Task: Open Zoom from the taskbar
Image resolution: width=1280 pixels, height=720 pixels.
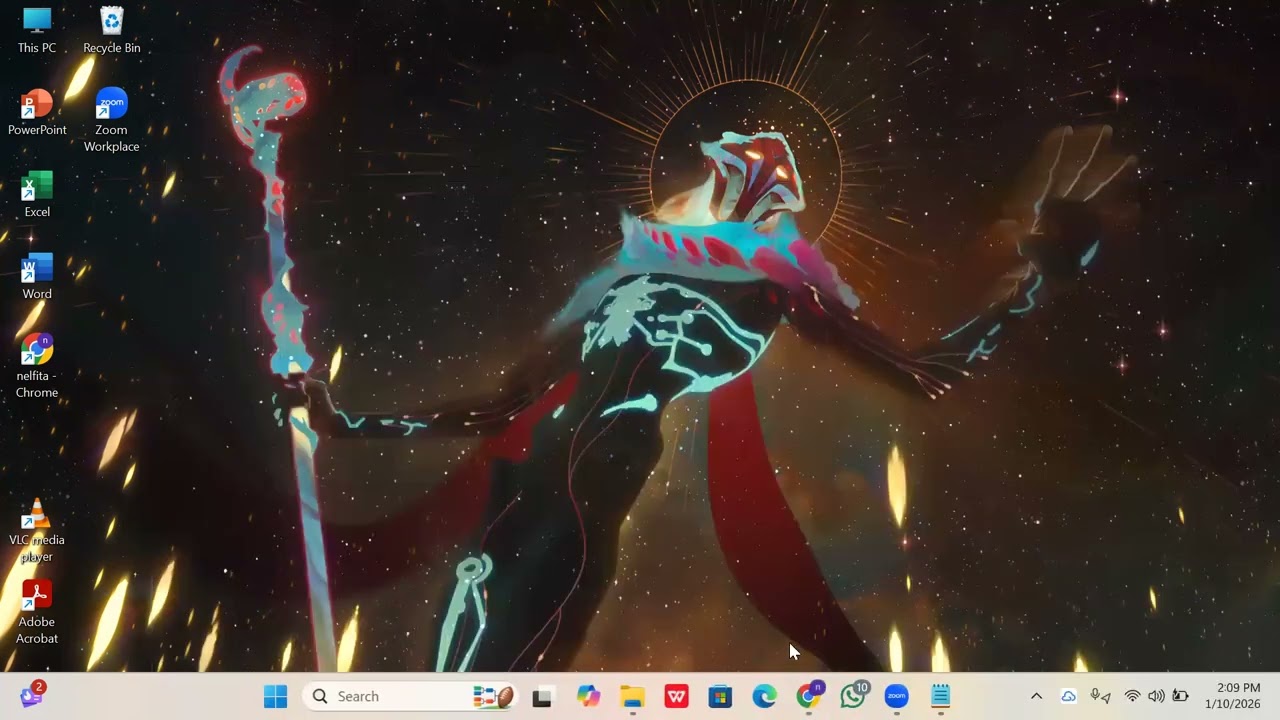Action: [x=897, y=697]
